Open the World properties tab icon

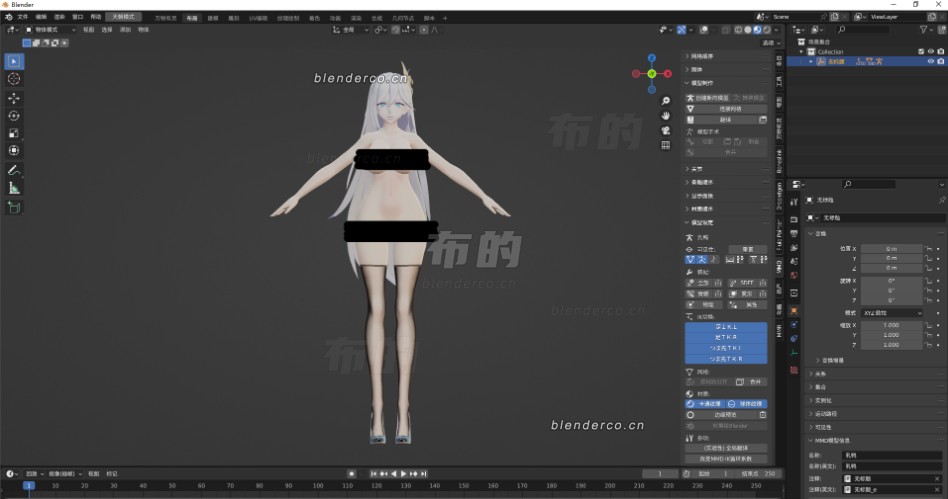(x=794, y=276)
